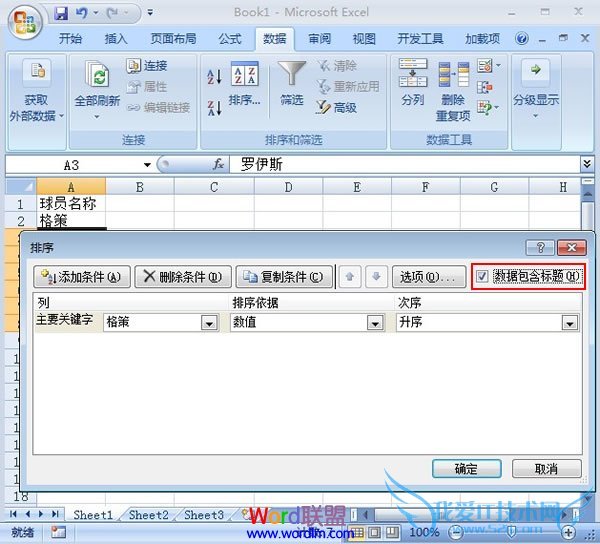Click 复制条件 in sort dialog

click(x=284, y=277)
